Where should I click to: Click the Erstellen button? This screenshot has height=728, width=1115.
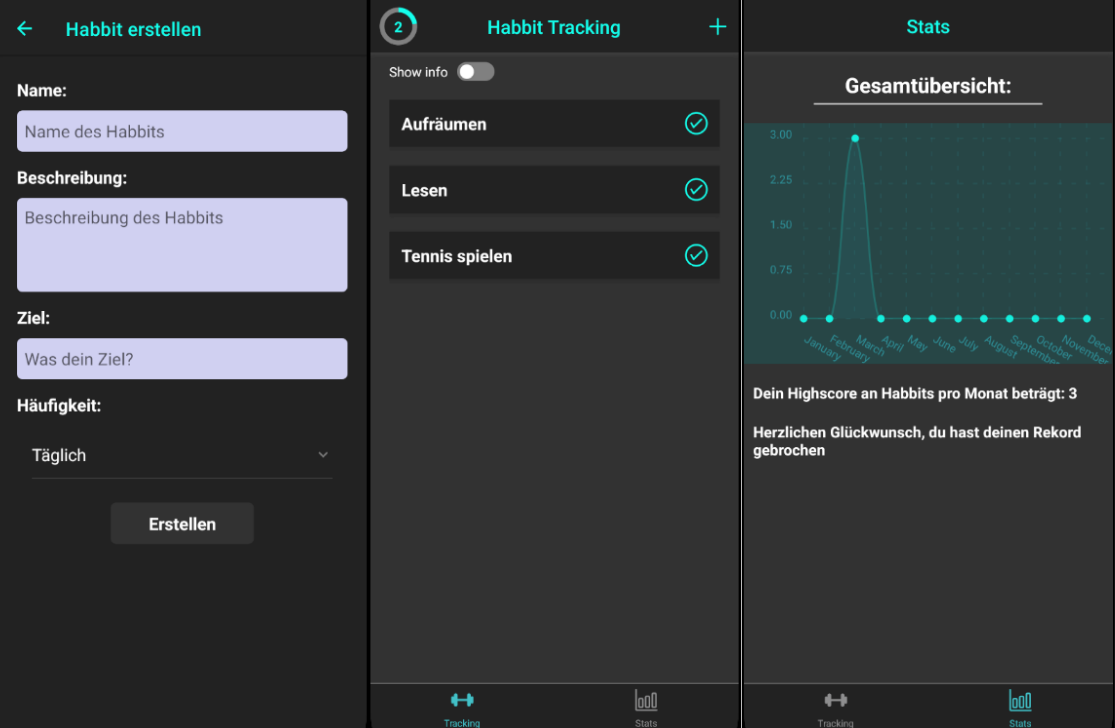pos(182,524)
